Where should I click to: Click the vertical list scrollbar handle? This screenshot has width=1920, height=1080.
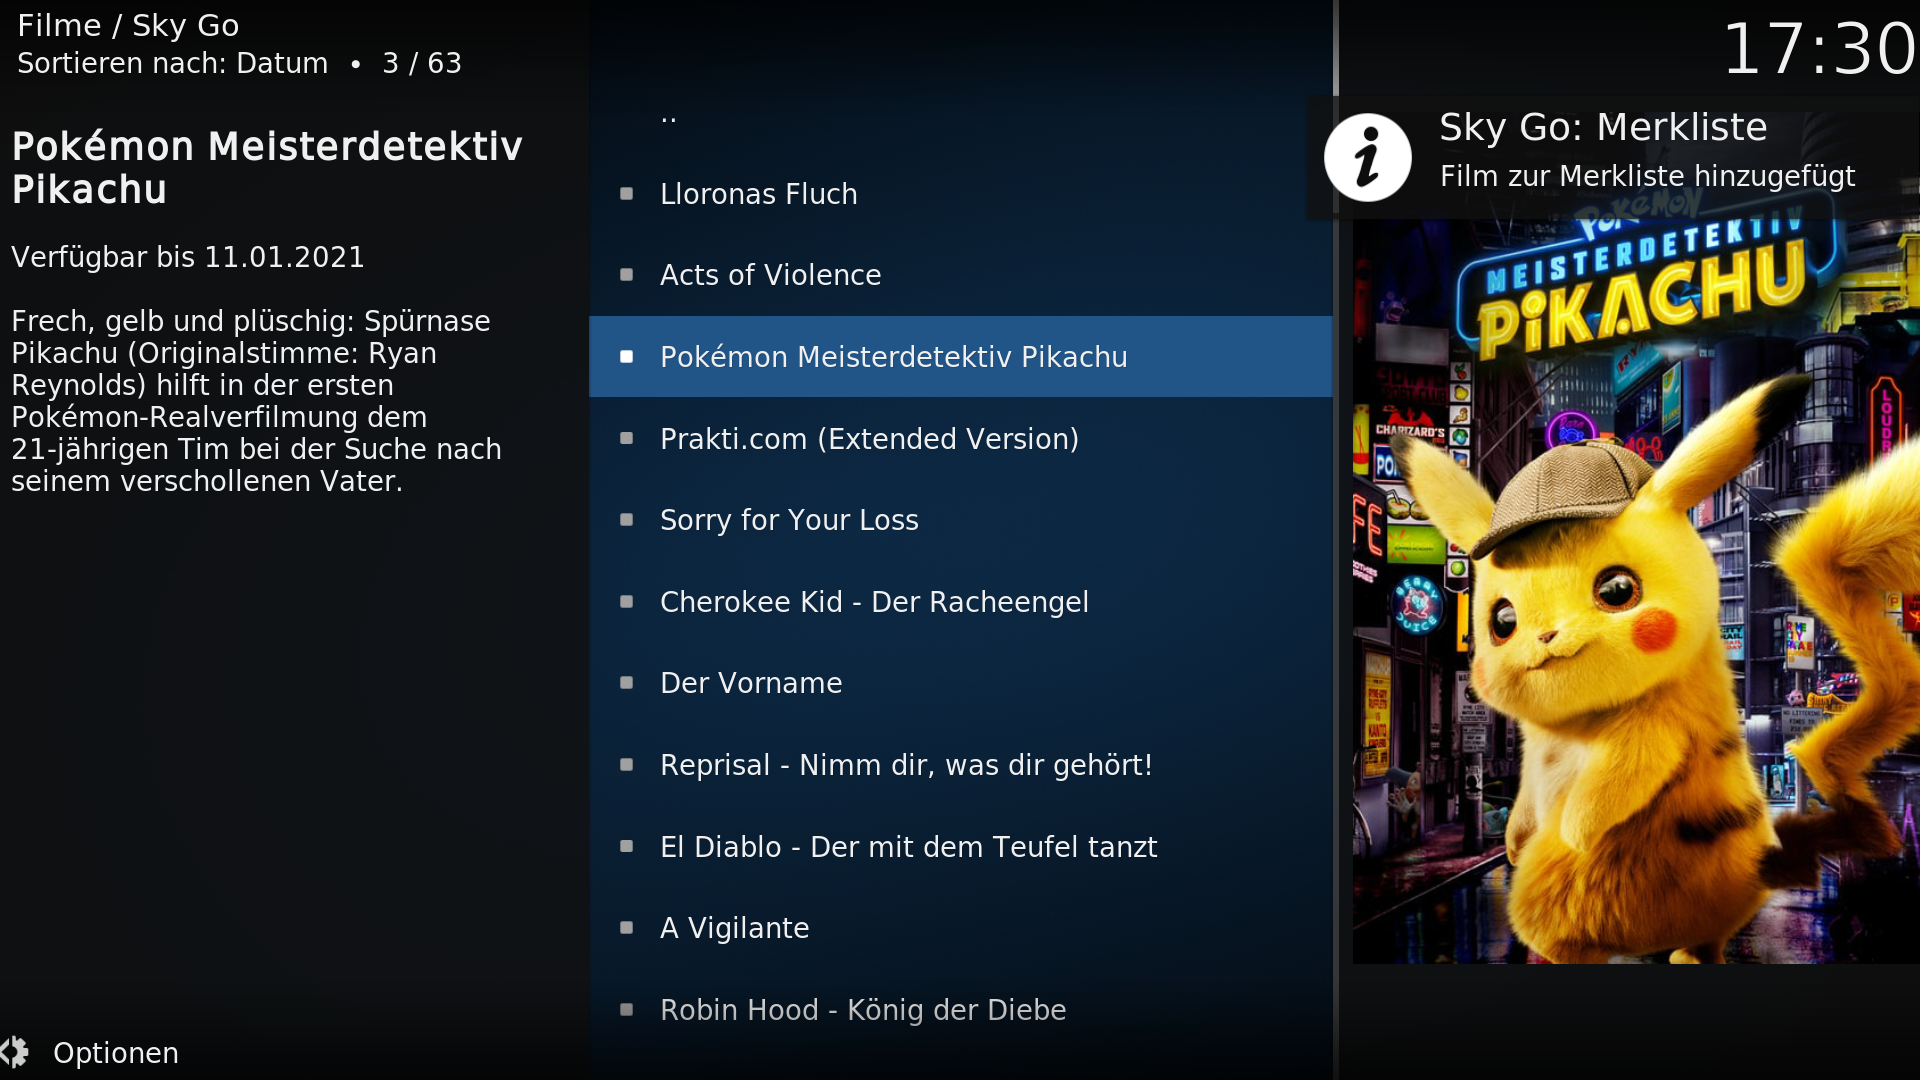[1336, 48]
